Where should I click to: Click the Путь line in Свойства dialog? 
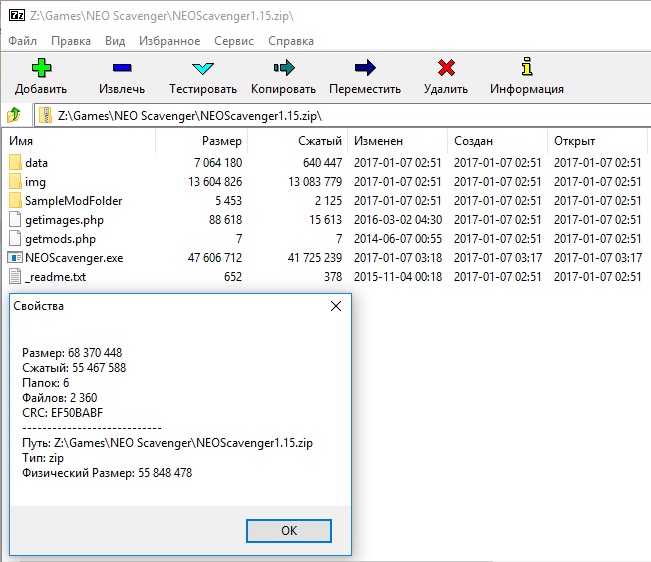(167, 443)
